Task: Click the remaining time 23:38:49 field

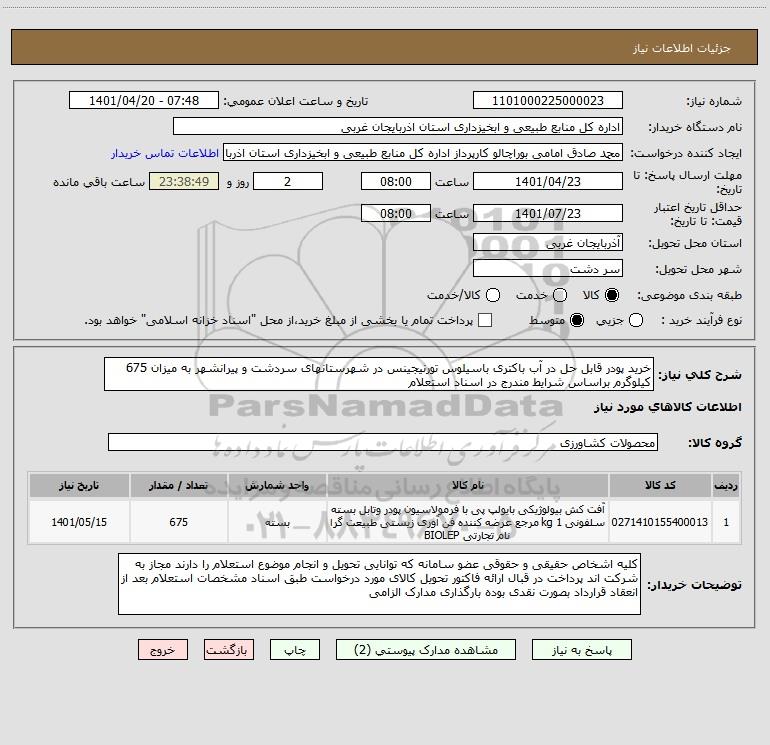Action: pyautogui.click(x=184, y=181)
